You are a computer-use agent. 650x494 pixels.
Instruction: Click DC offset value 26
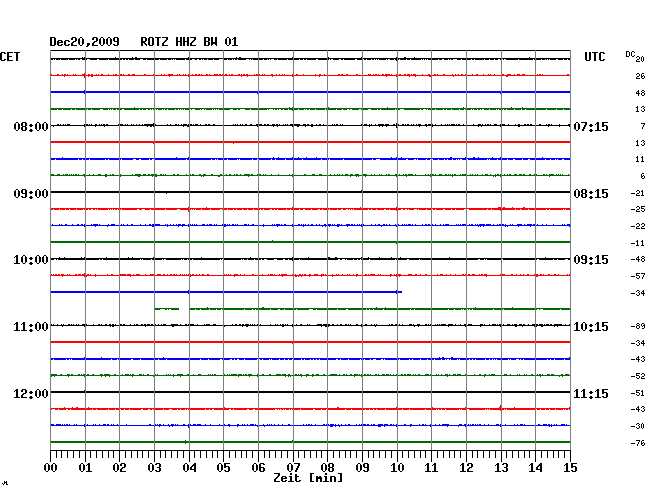[x=640, y=76]
